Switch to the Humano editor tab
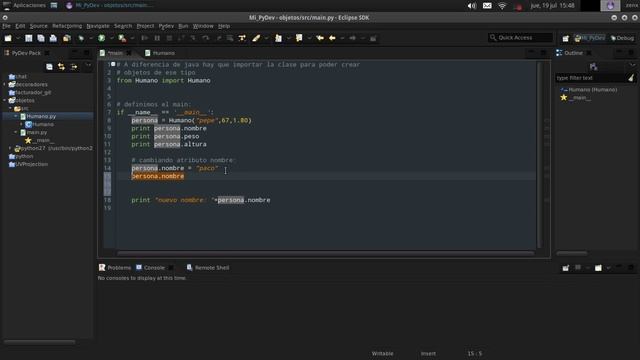This screenshot has width=640, height=360. 160,53
